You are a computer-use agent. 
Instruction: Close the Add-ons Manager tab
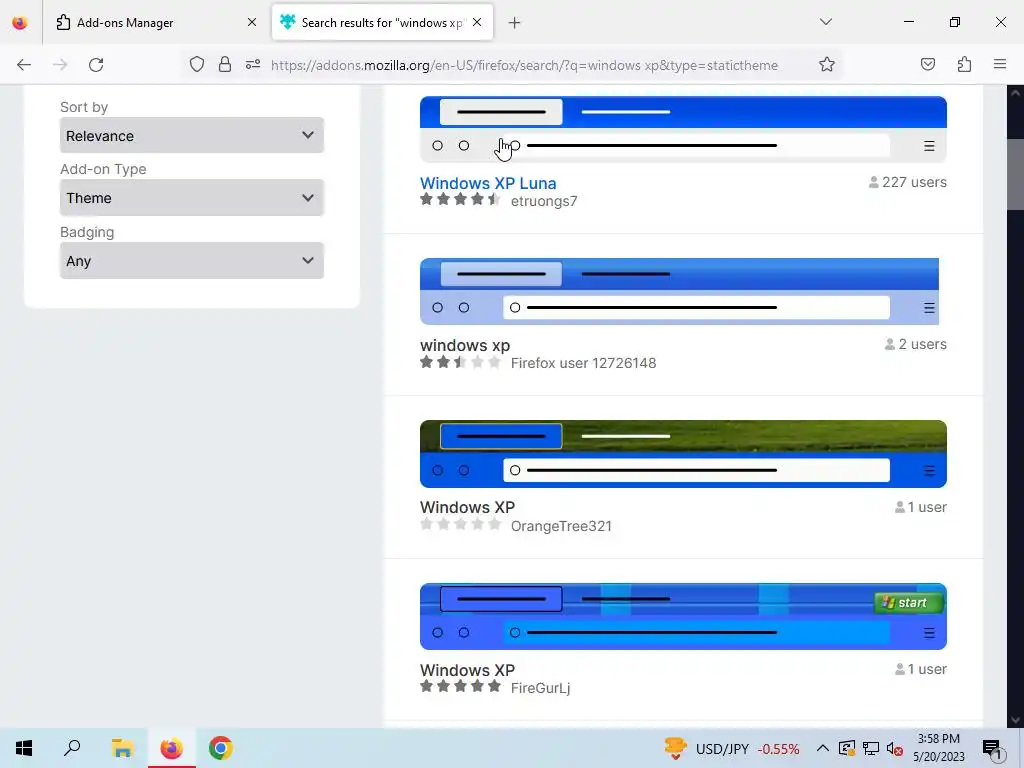tap(252, 23)
